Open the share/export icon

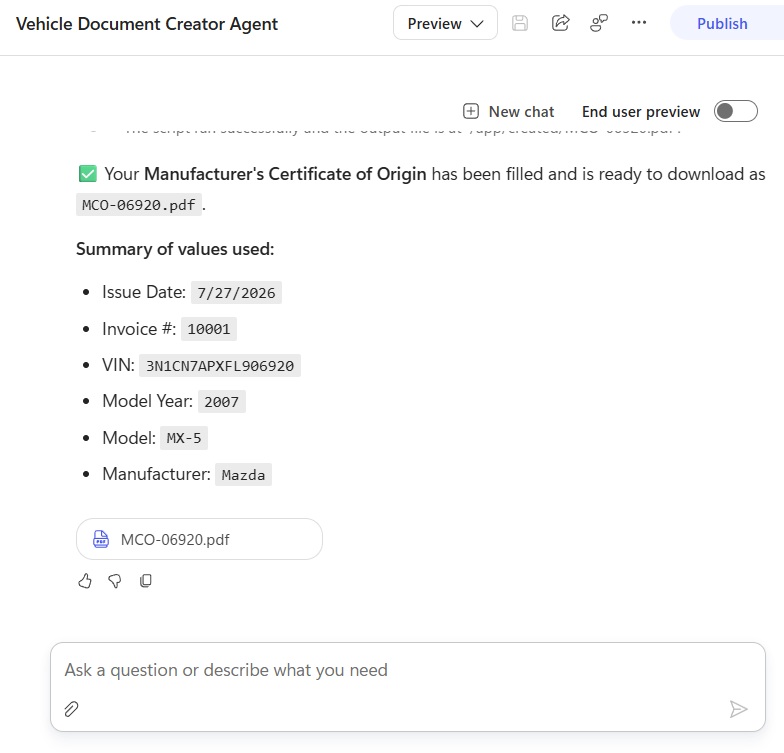tap(560, 23)
